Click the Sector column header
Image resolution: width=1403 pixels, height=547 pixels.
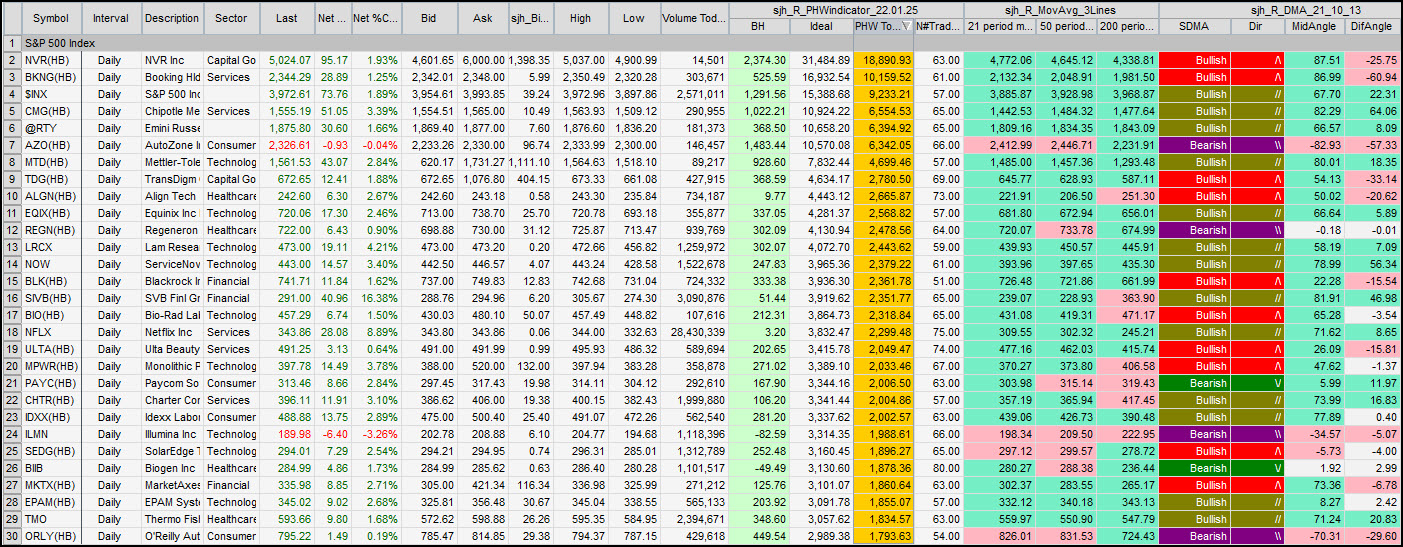[x=232, y=18]
